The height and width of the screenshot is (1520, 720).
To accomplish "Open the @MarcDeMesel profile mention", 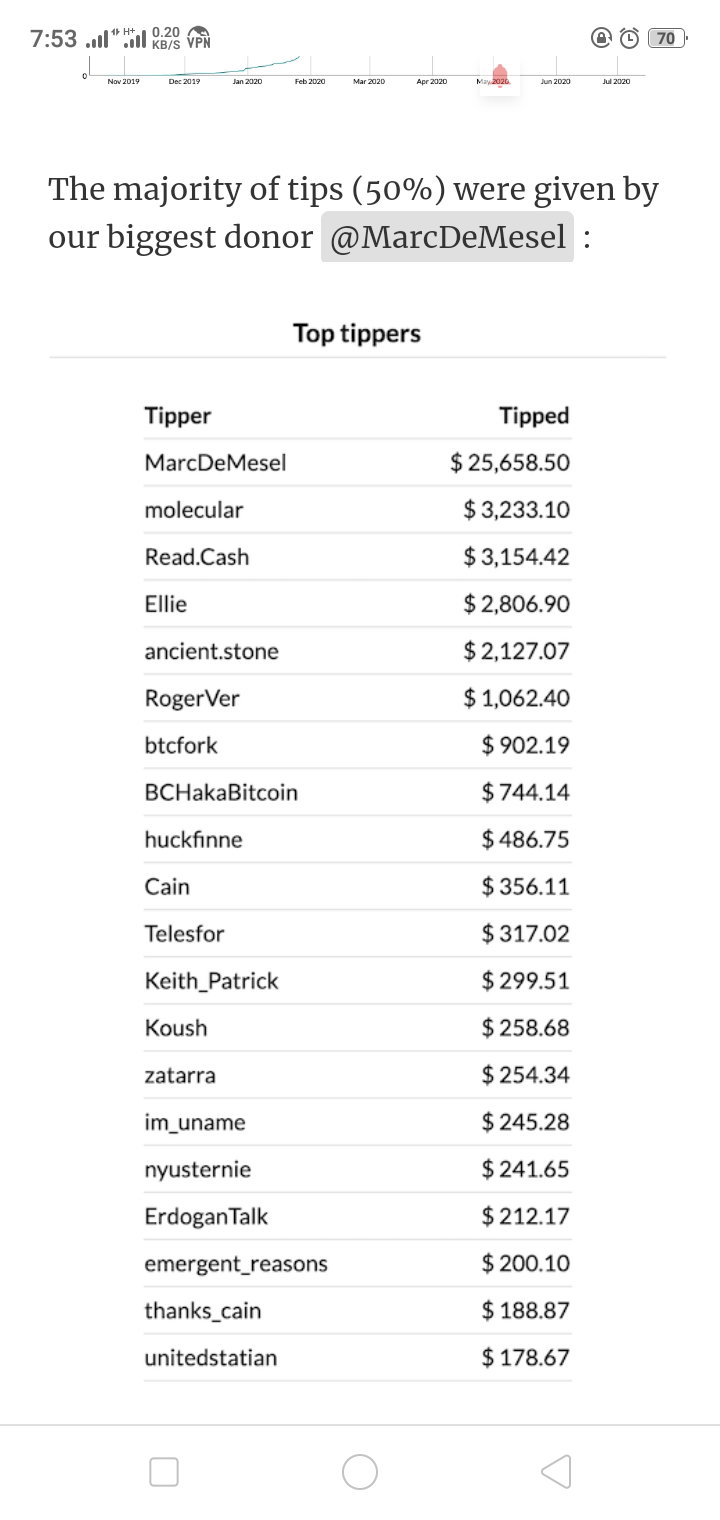I will tap(447, 237).
